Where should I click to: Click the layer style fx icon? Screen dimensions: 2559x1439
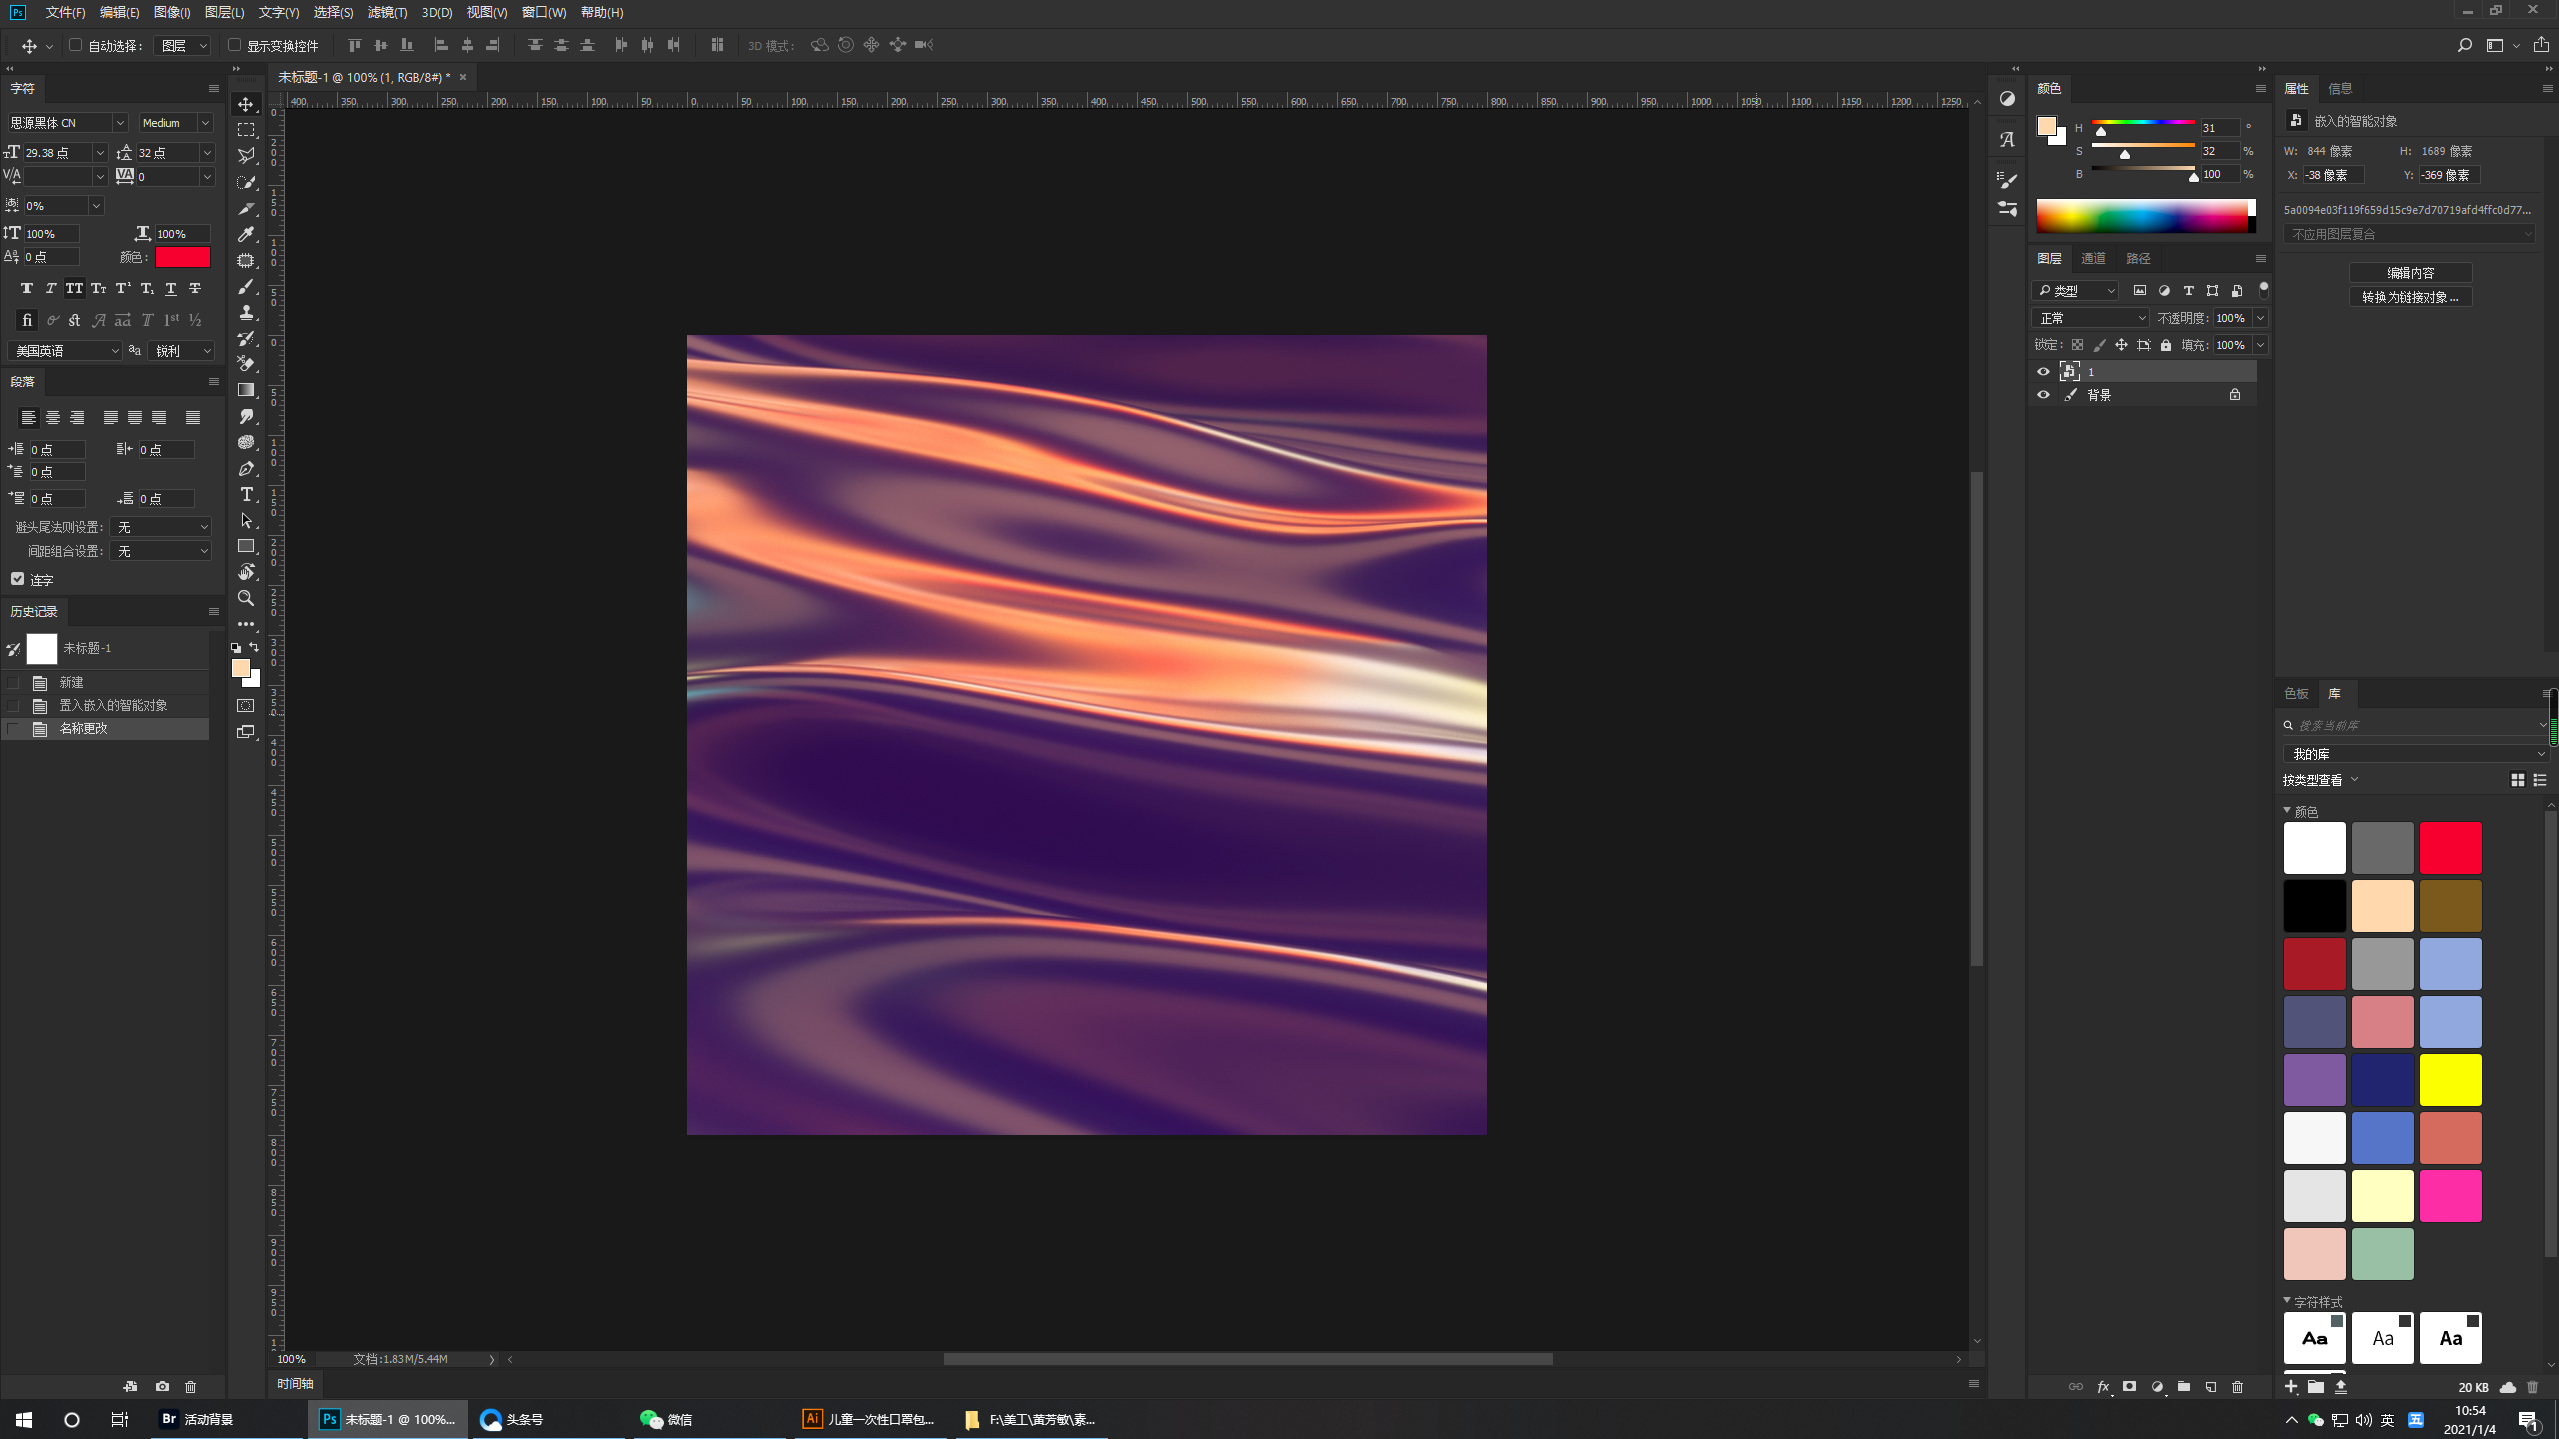[x=2103, y=1387]
